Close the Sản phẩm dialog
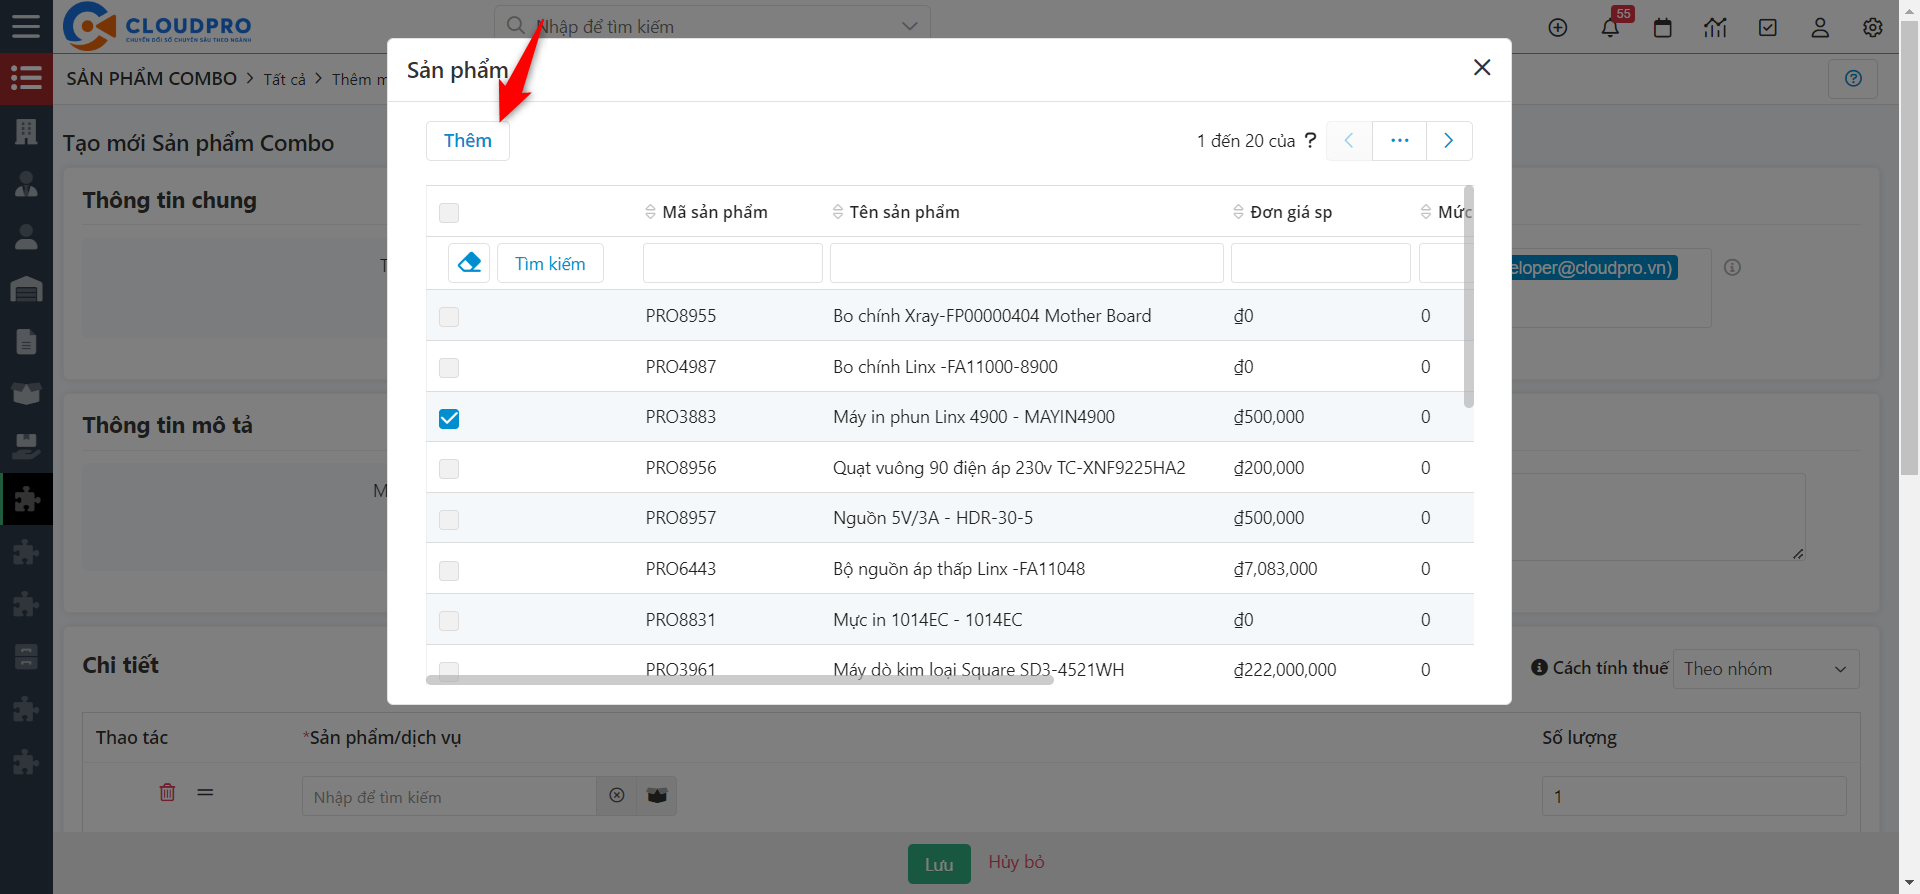The width and height of the screenshot is (1920, 894). click(1482, 67)
